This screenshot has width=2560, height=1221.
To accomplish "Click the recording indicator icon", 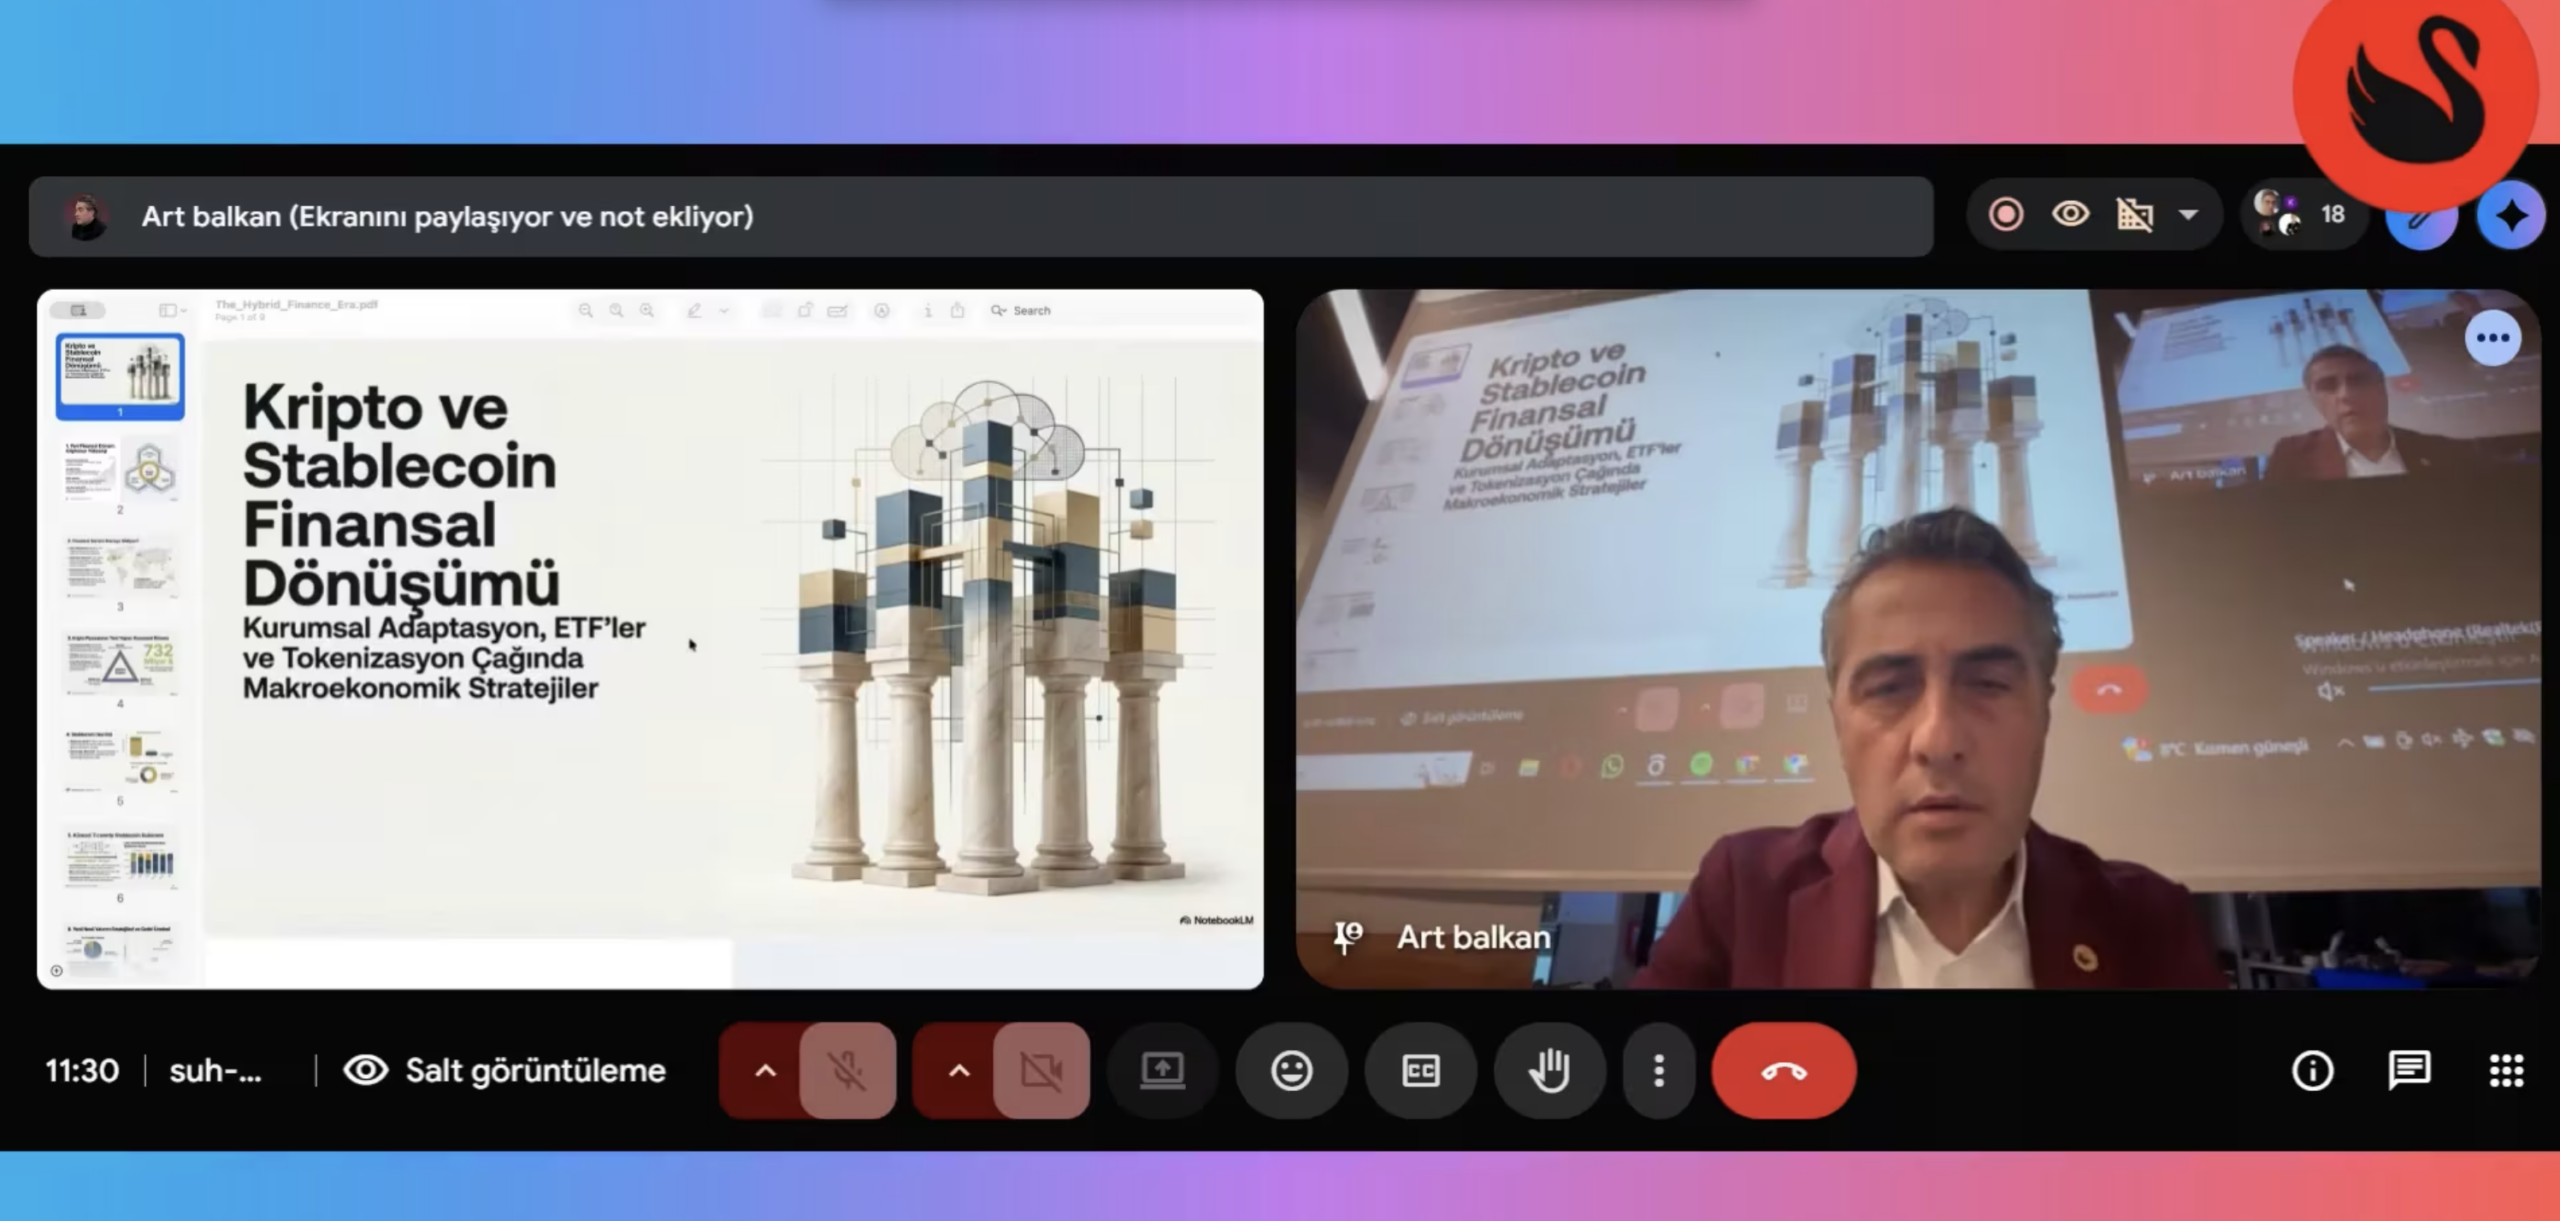I will coord(2006,215).
